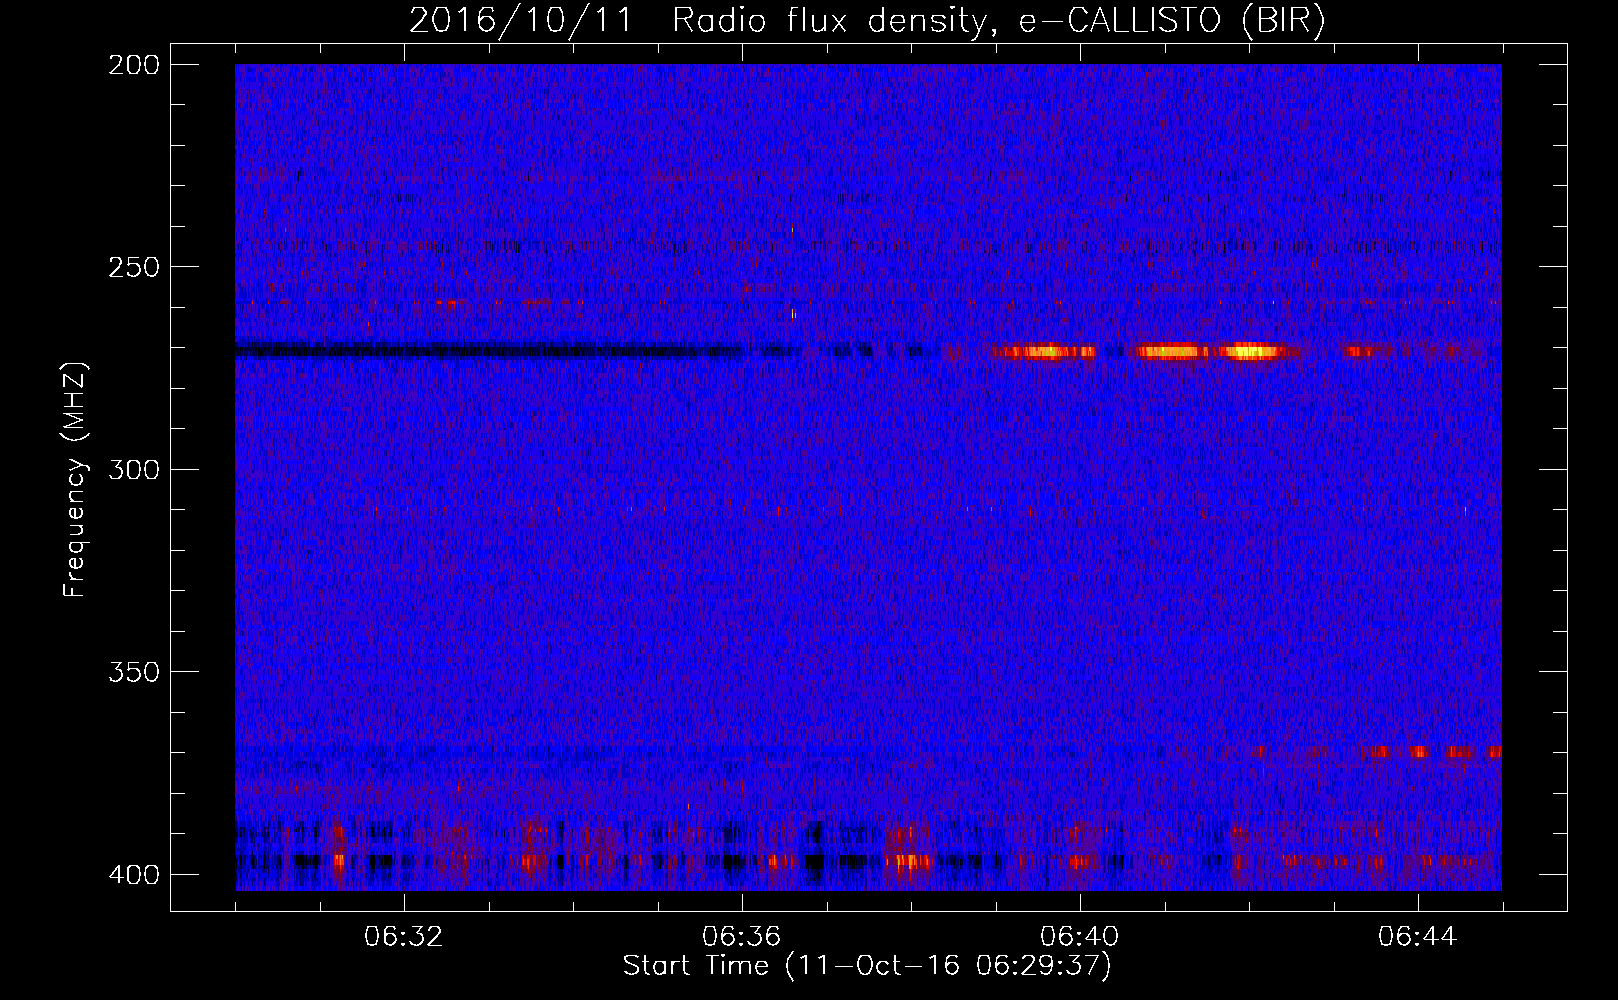1618x1000 pixels.
Task: Click the 06:40 time tick label
Action: (x=1080, y=937)
